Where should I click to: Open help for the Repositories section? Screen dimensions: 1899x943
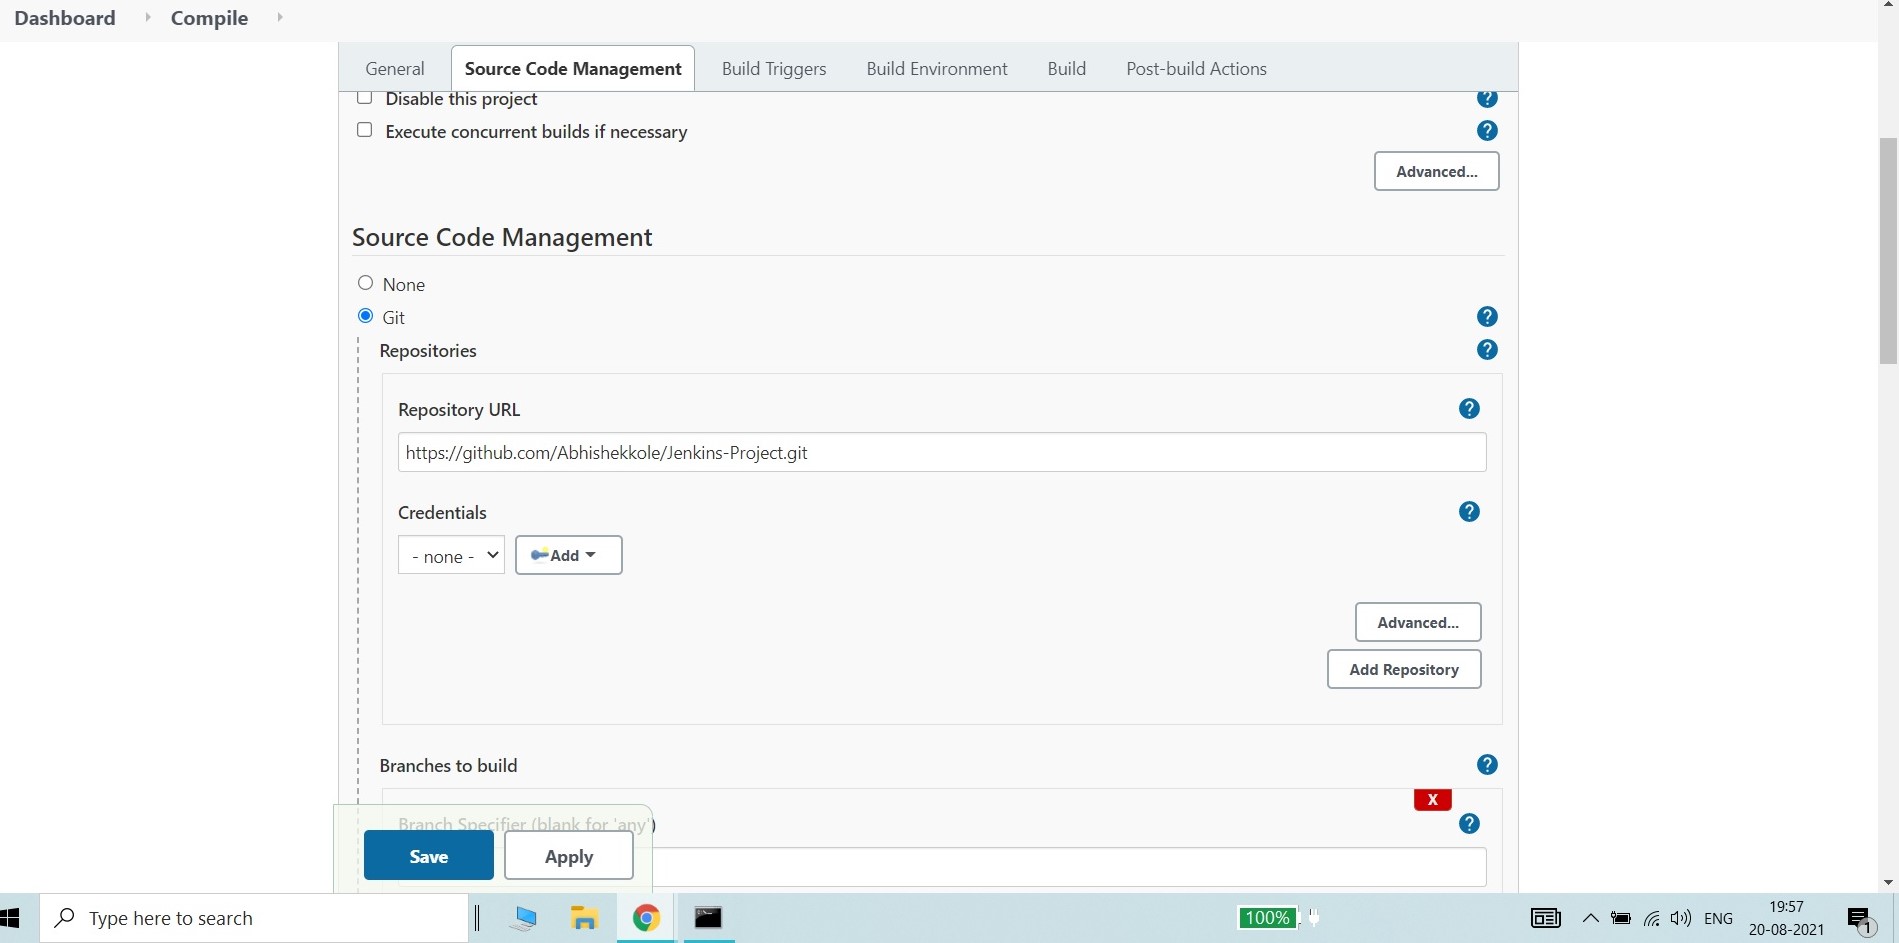pos(1487,350)
